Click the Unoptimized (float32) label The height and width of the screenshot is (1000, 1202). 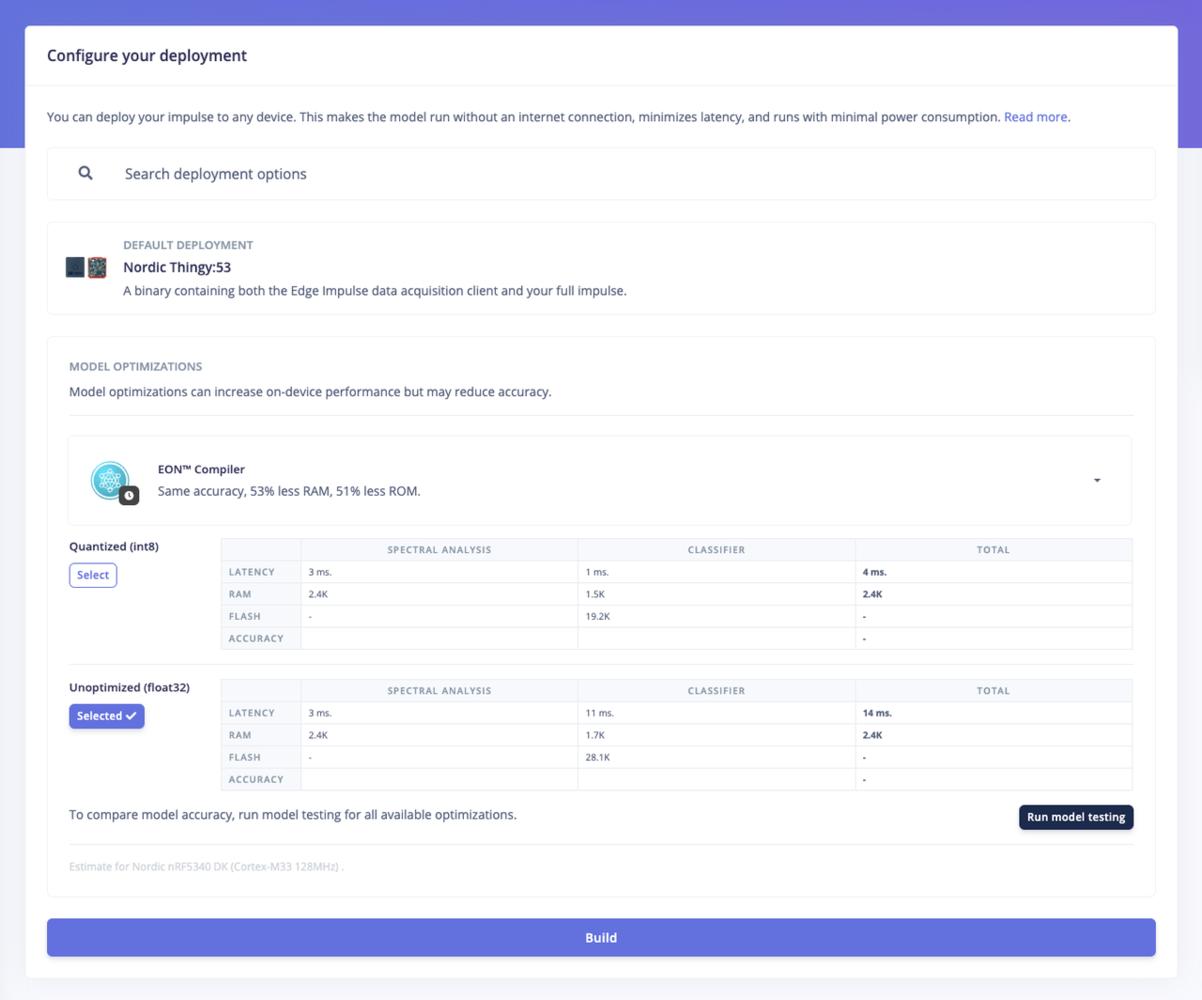click(x=129, y=688)
